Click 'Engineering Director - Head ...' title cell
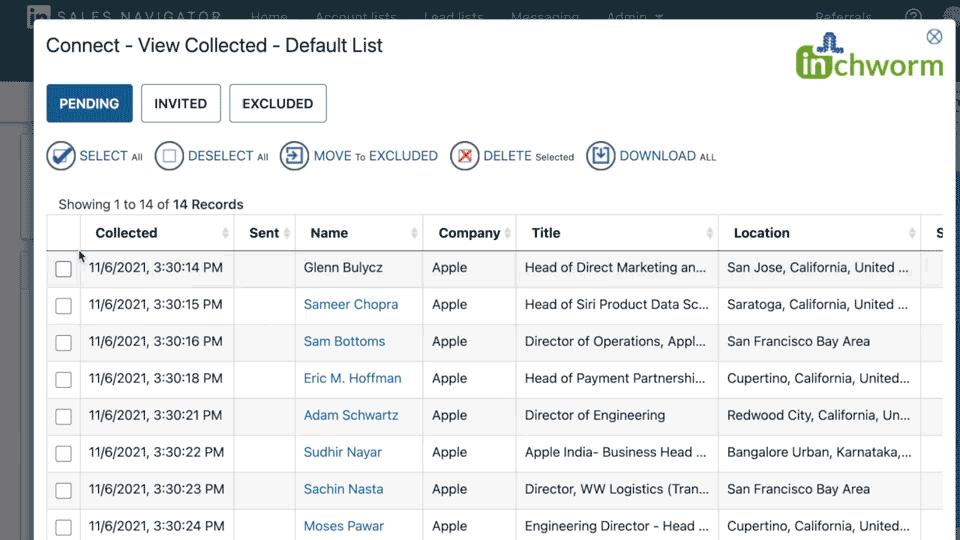 tap(617, 526)
